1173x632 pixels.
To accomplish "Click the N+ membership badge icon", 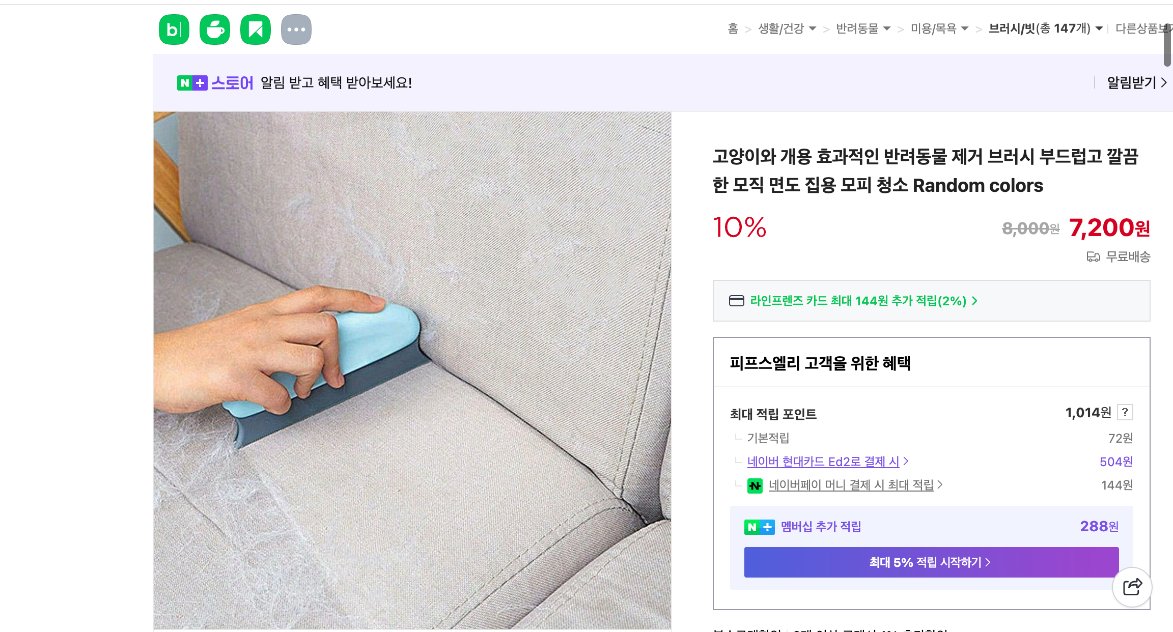I will pos(759,526).
